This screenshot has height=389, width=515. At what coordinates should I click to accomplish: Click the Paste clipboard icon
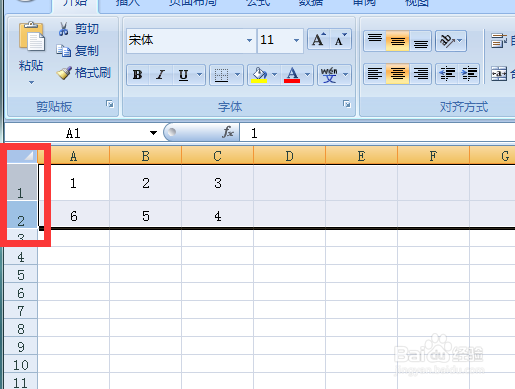click(32, 37)
